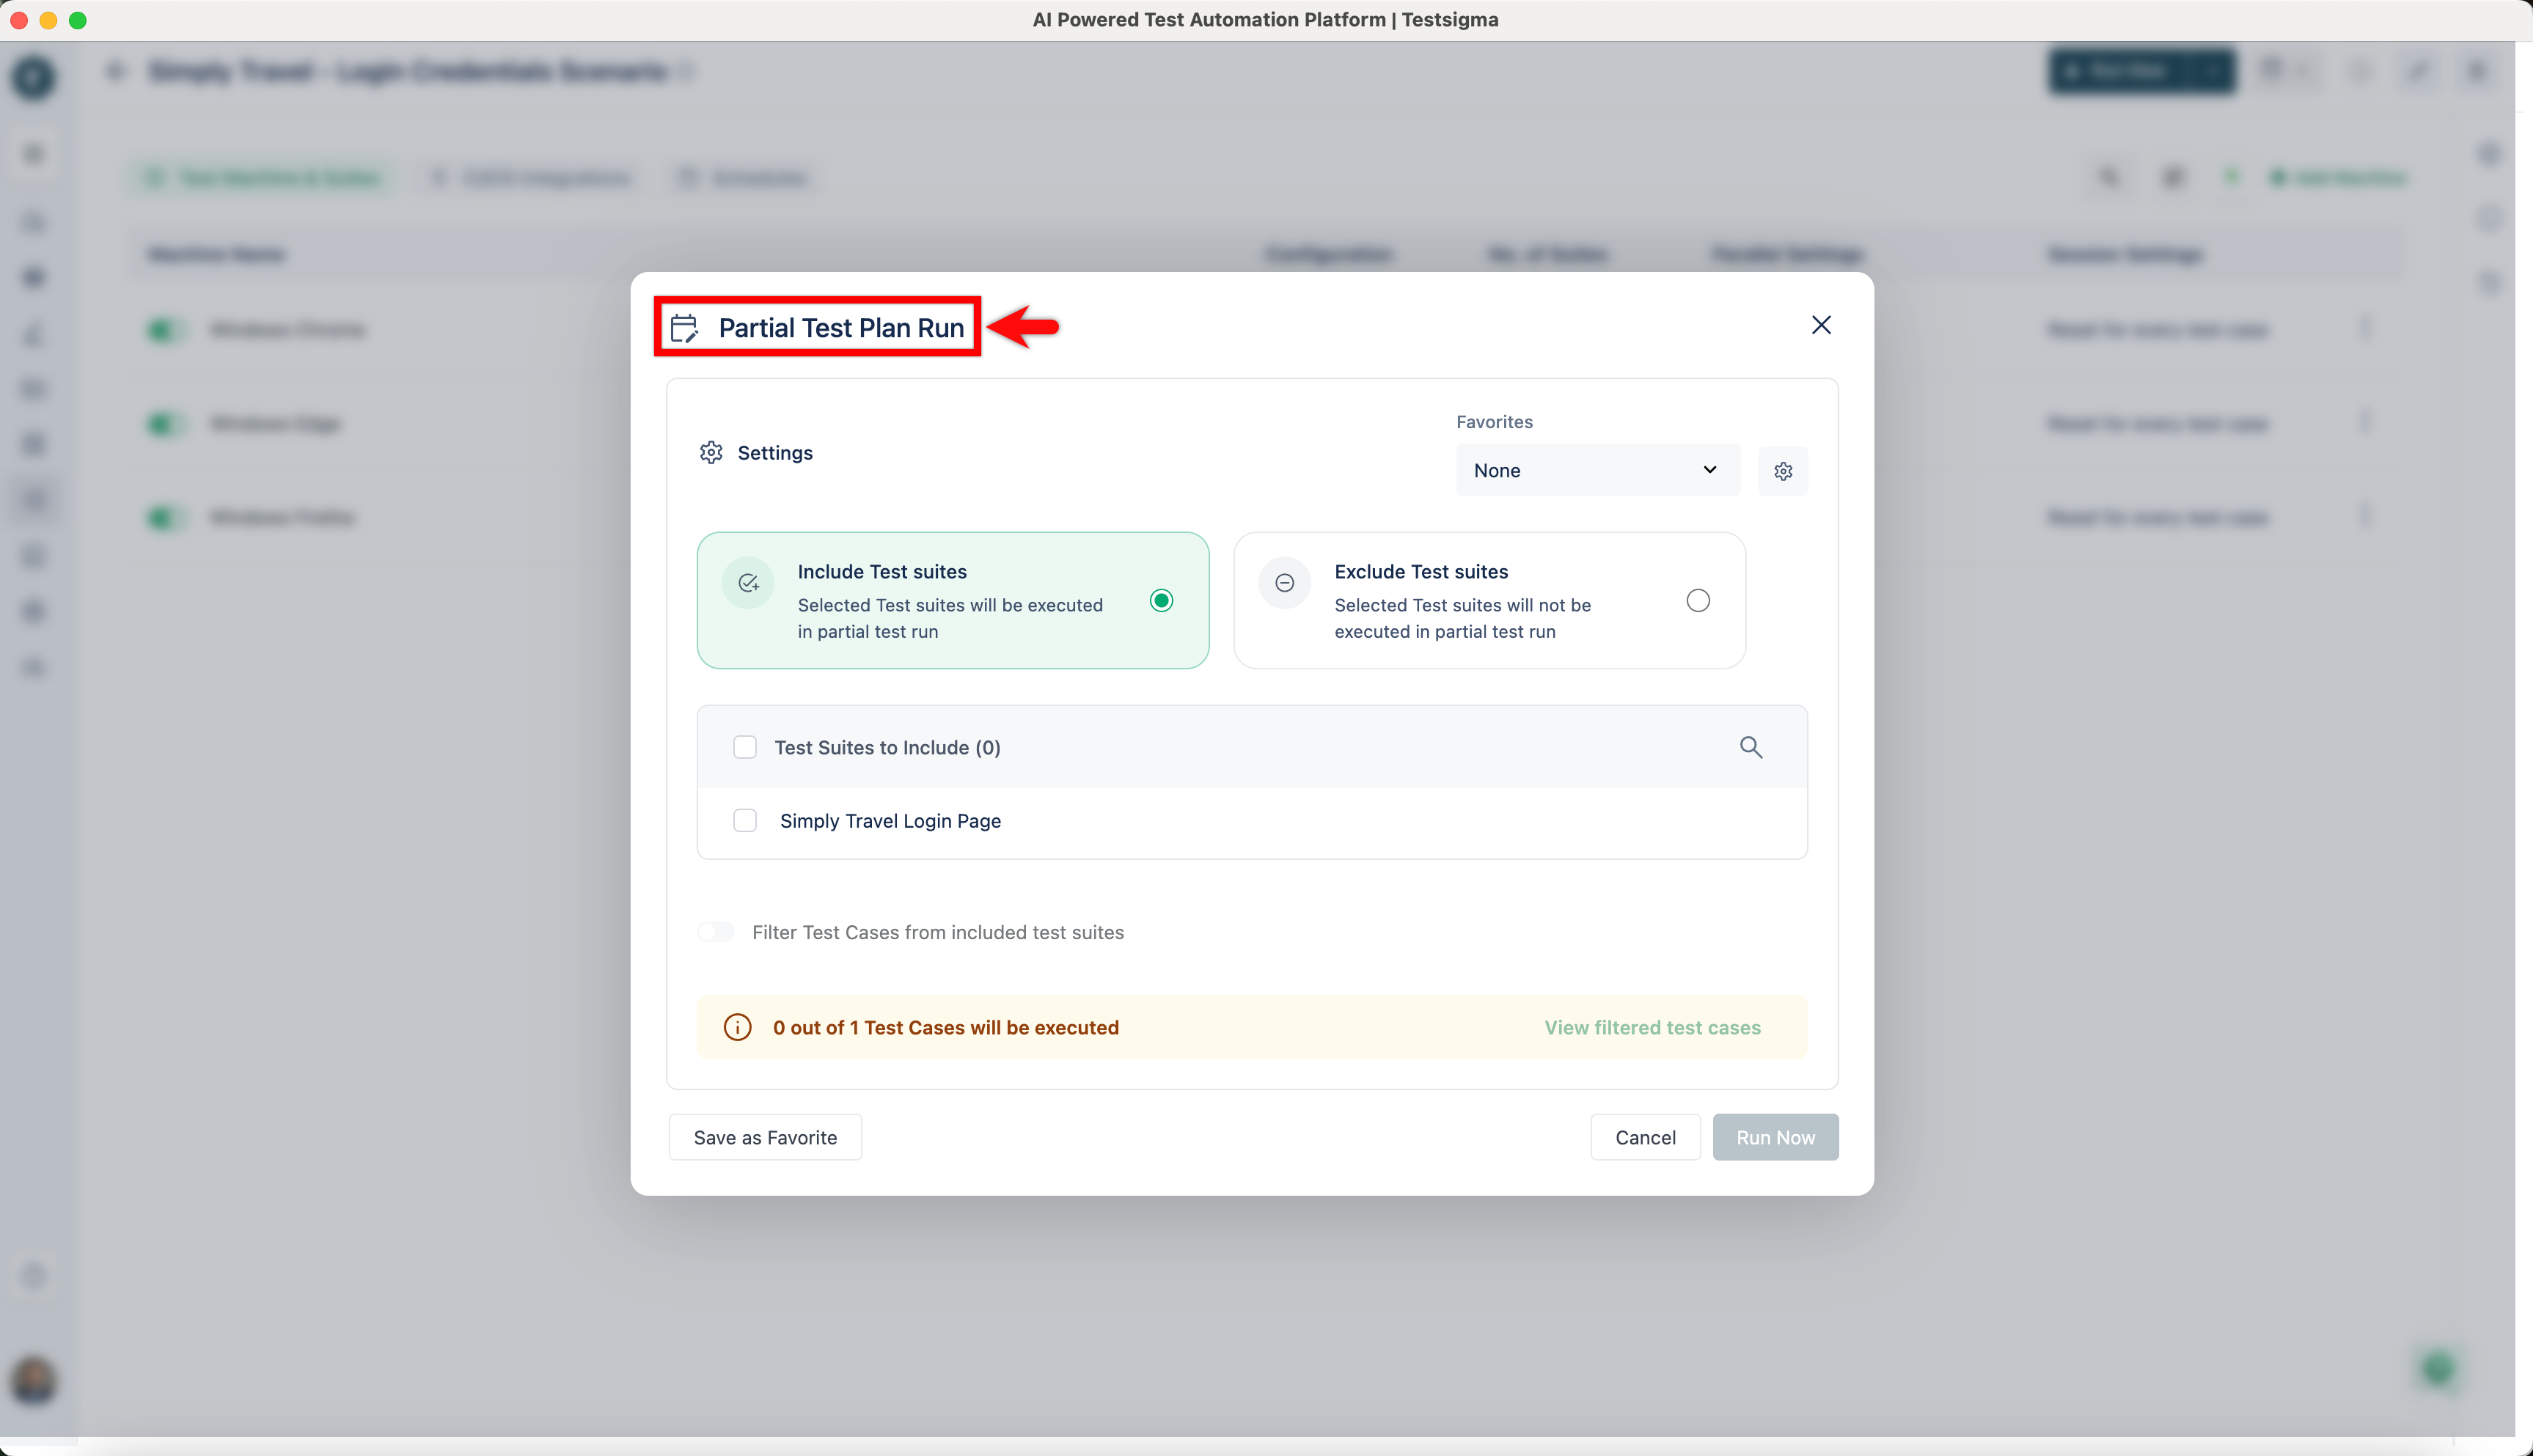Image resolution: width=2533 pixels, height=1456 pixels.
Task: Click the Cancel button
Action: [x=1645, y=1137]
